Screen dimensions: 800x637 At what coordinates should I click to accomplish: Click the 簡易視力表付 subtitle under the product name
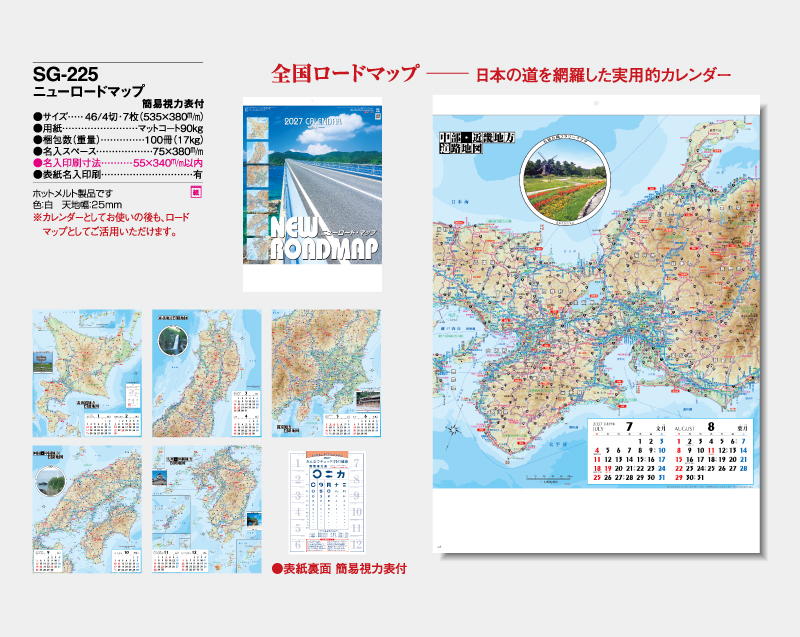click(173, 104)
